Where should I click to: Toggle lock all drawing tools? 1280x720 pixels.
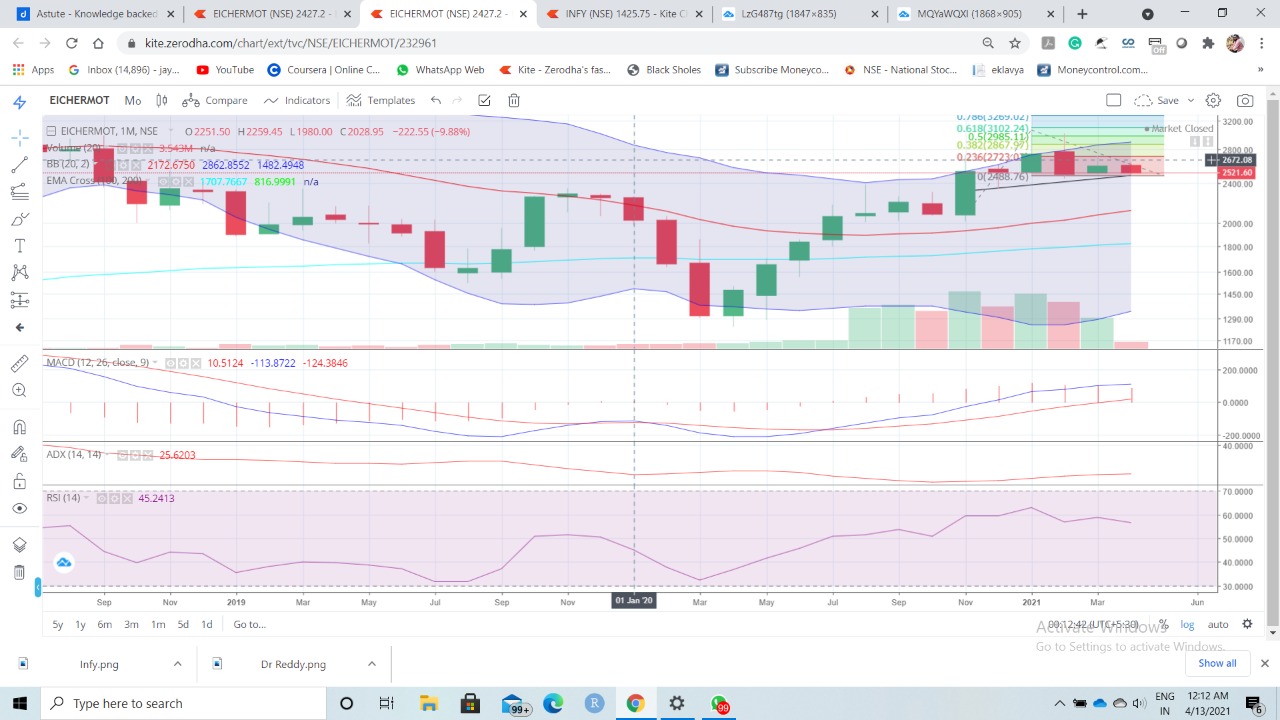pos(19,481)
